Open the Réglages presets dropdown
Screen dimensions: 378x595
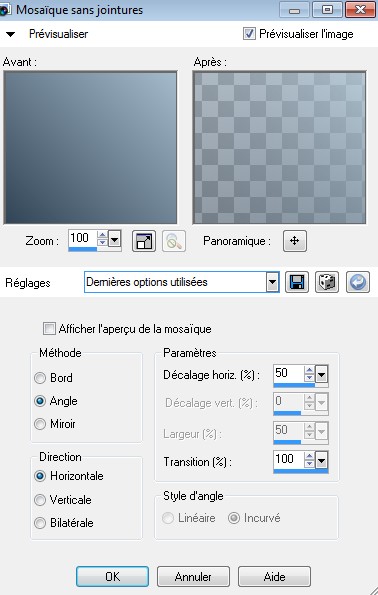coord(272,282)
